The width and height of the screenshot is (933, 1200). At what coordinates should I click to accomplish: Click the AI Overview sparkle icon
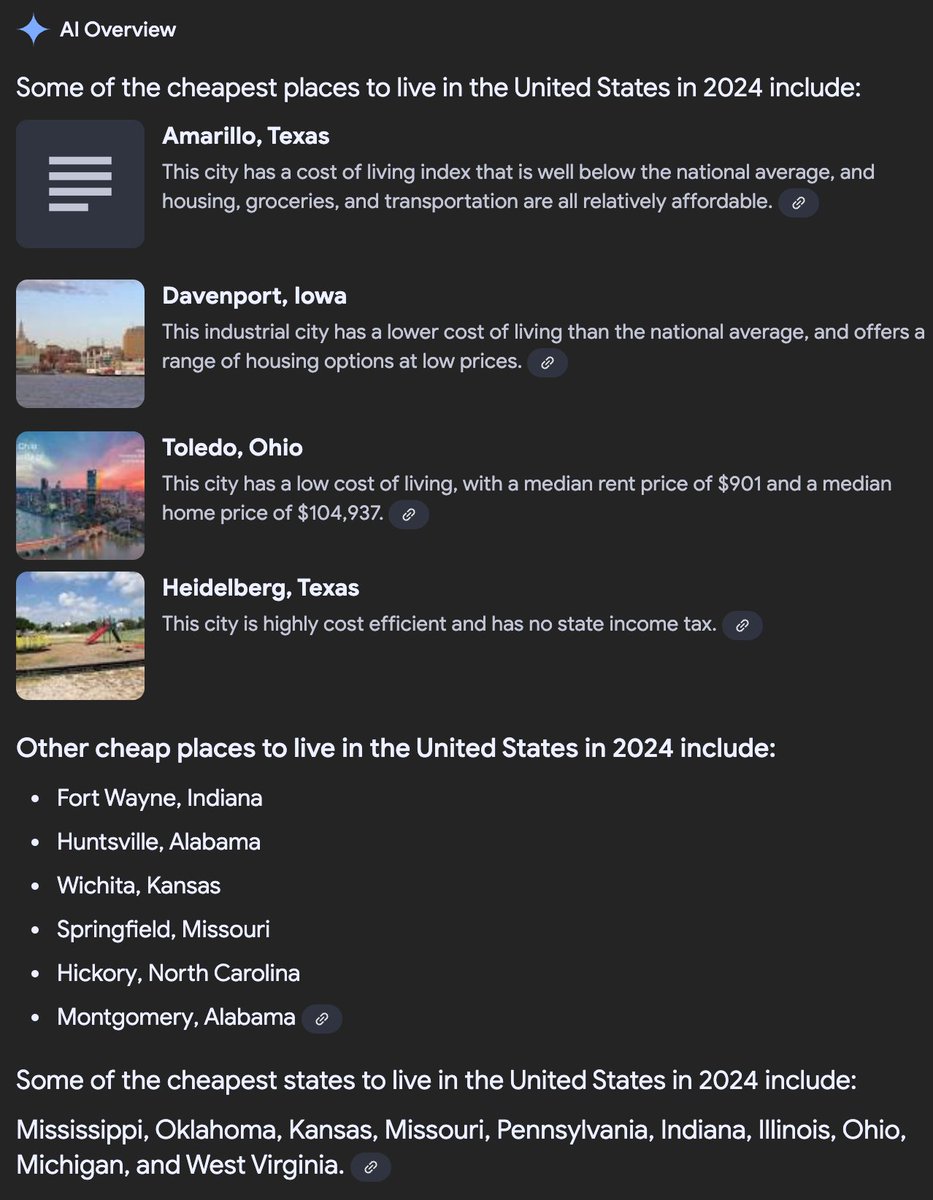33,29
